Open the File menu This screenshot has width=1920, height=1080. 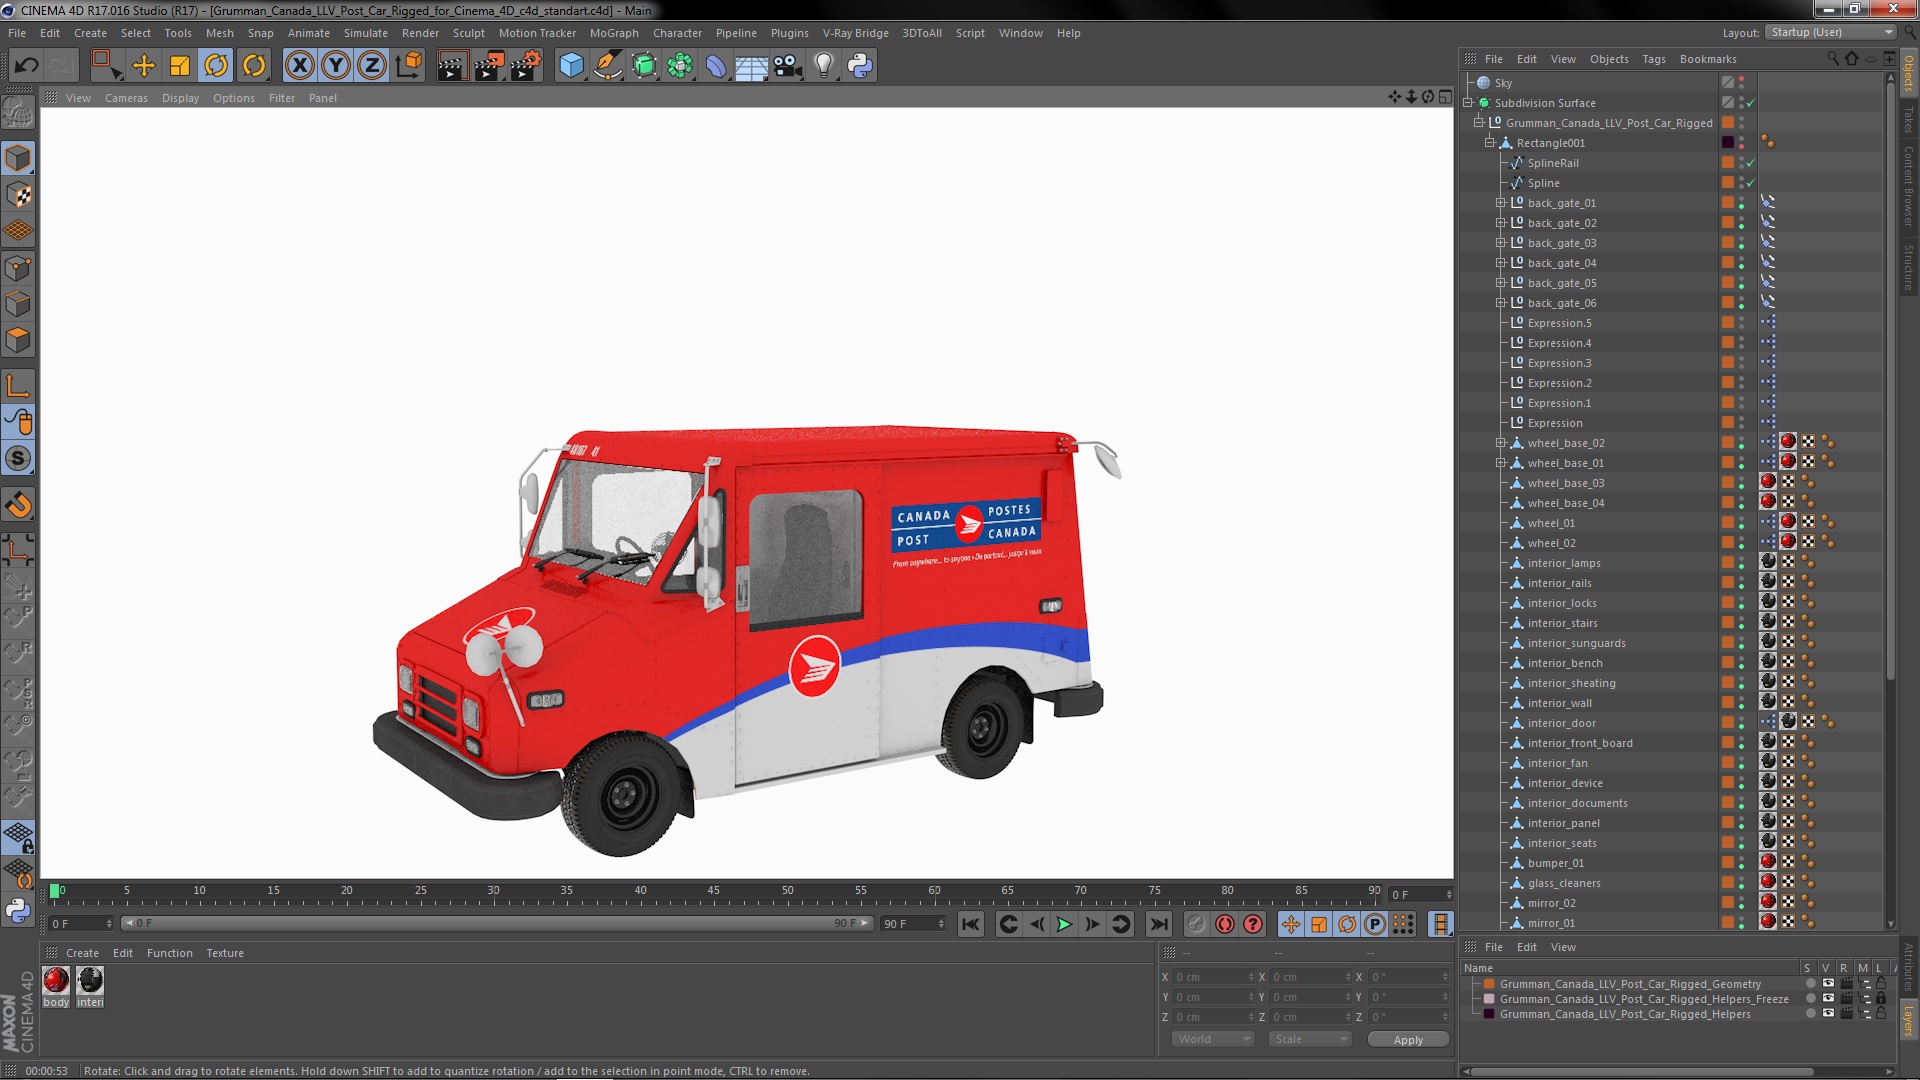[x=17, y=33]
